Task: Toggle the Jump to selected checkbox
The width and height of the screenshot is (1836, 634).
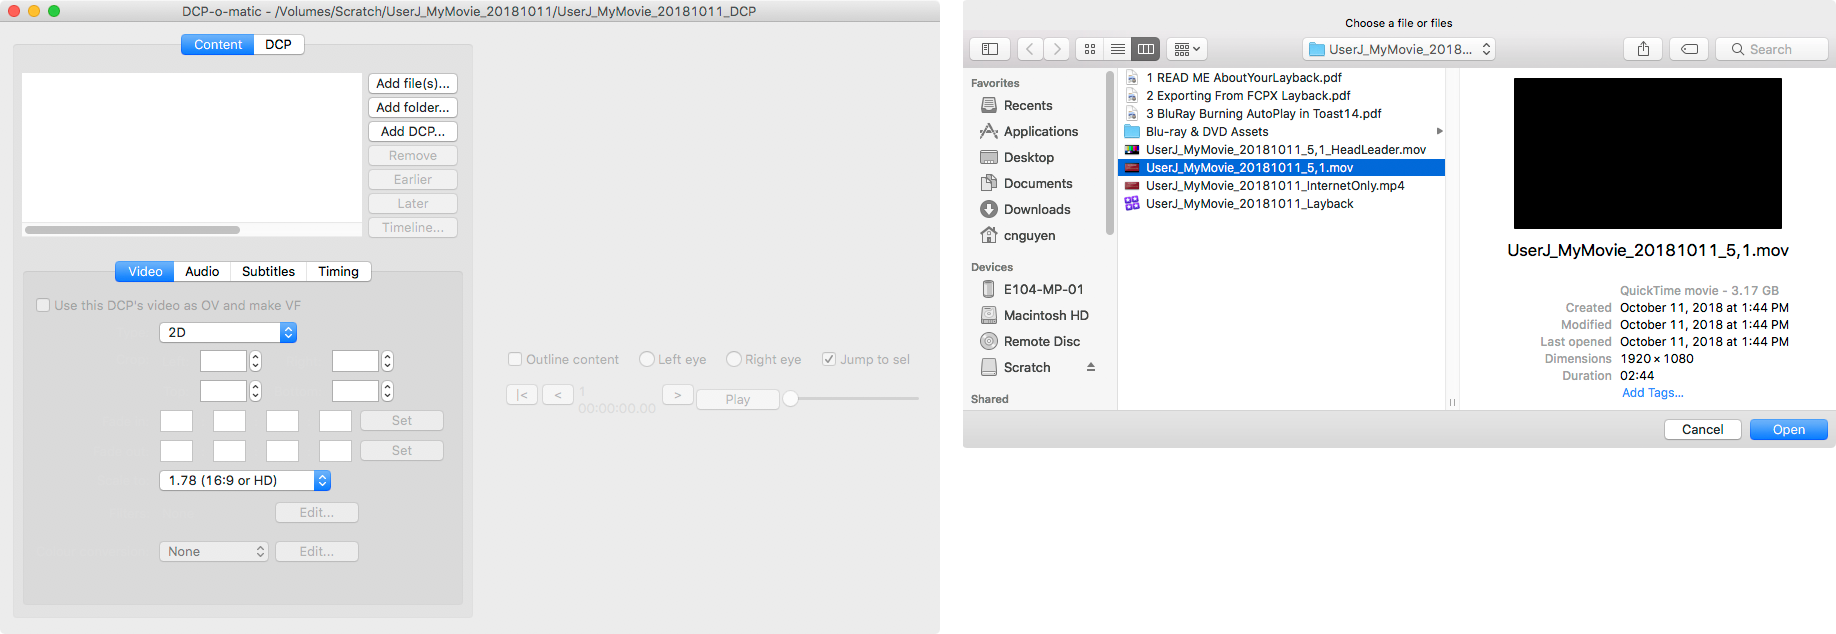Action: 829,359
